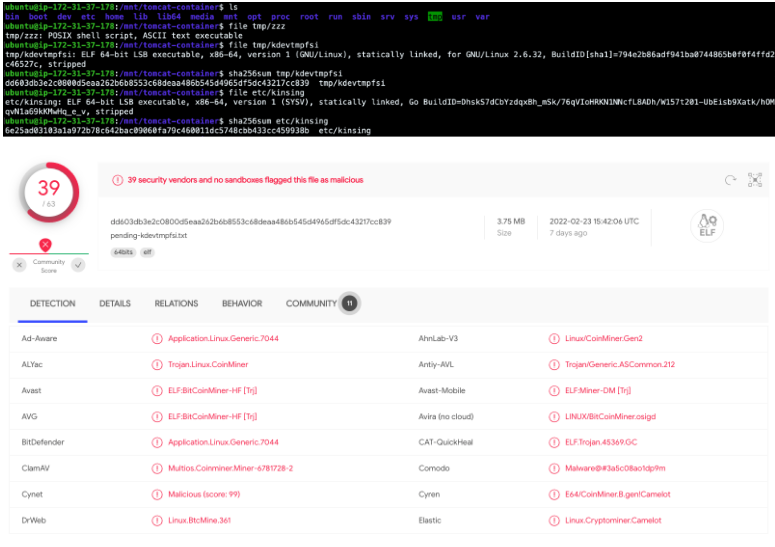The image size is (775, 547).
Task: Switch to the DETAILS tab
Action: point(115,304)
